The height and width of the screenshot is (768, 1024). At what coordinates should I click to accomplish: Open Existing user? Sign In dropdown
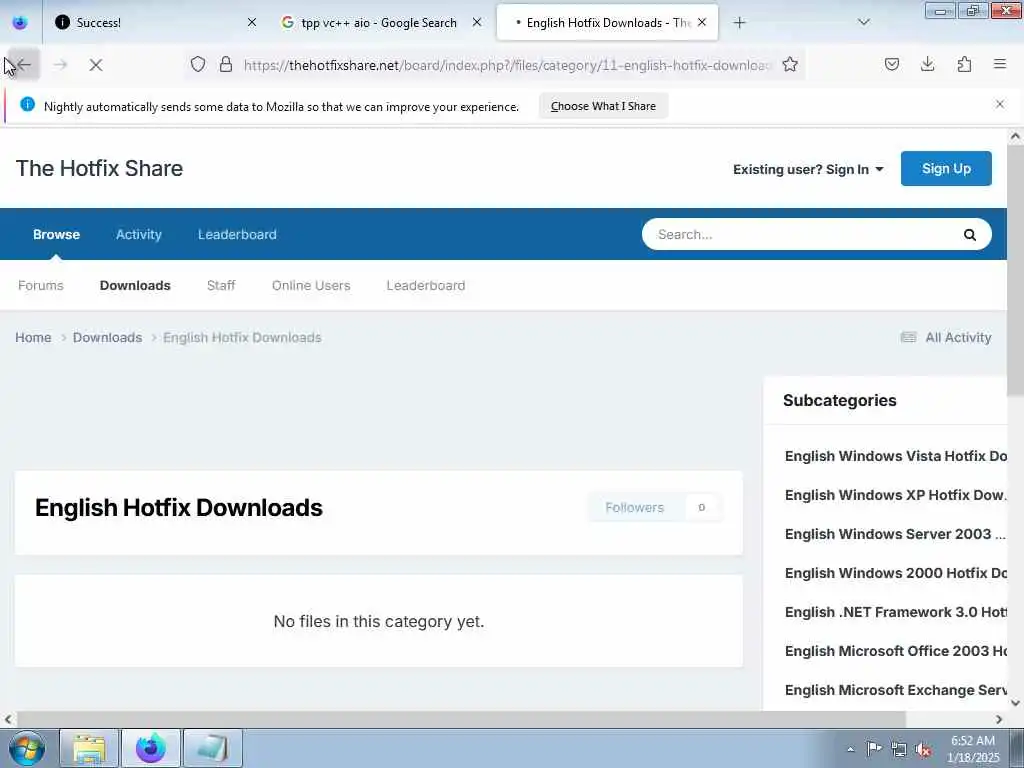(x=808, y=169)
